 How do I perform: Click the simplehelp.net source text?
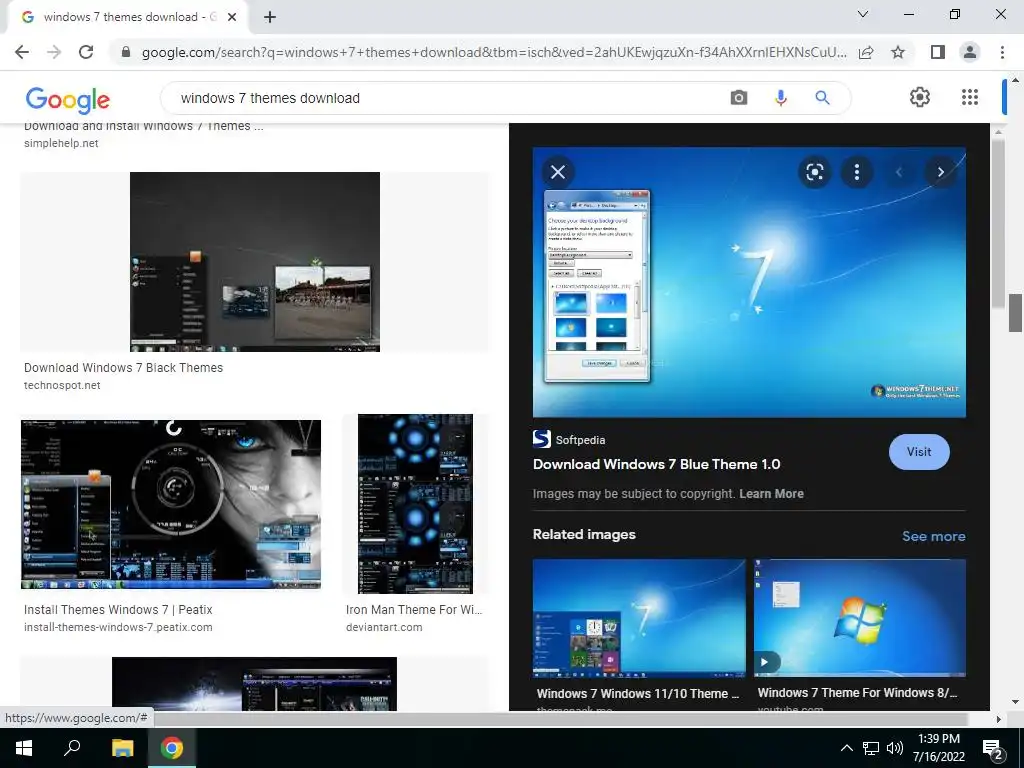tap(61, 143)
